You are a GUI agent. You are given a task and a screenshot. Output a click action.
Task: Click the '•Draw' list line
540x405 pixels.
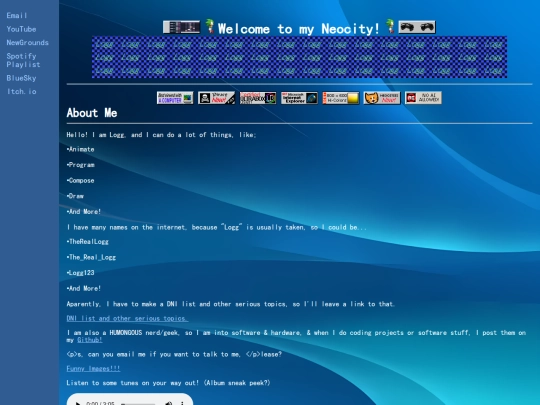click(75, 196)
